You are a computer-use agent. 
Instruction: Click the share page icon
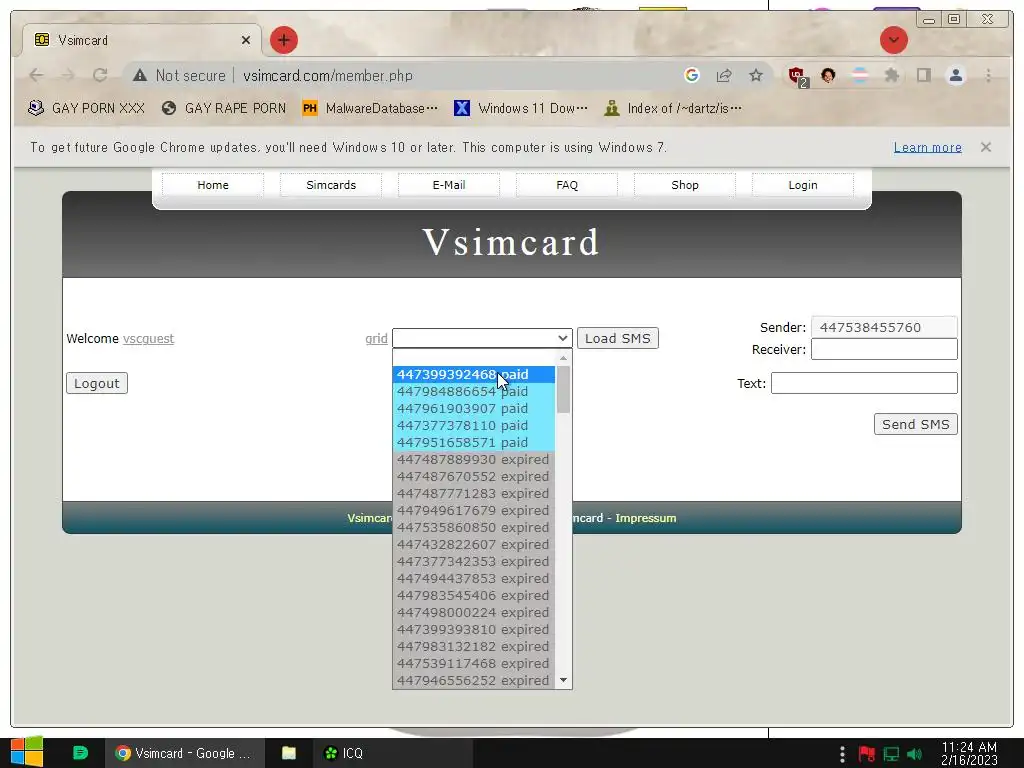pyautogui.click(x=724, y=76)
